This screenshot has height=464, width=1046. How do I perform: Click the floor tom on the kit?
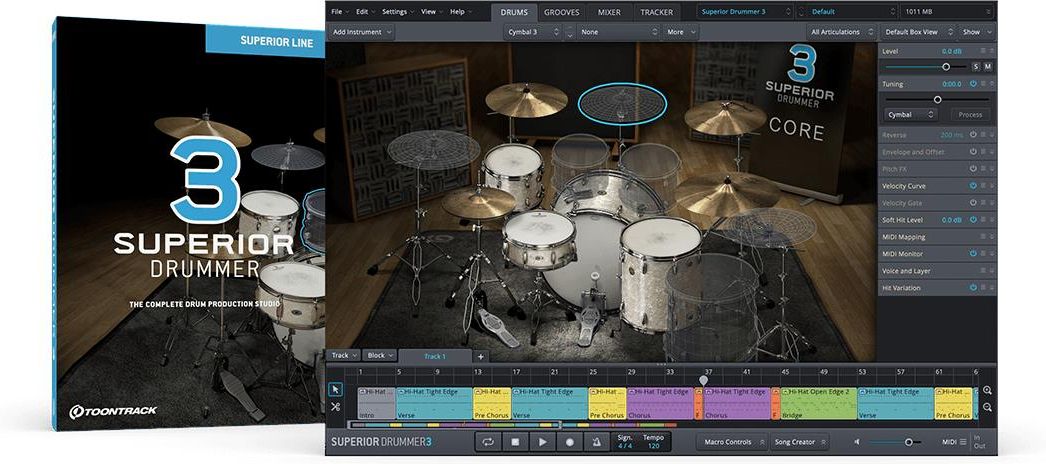coord(660,273)
